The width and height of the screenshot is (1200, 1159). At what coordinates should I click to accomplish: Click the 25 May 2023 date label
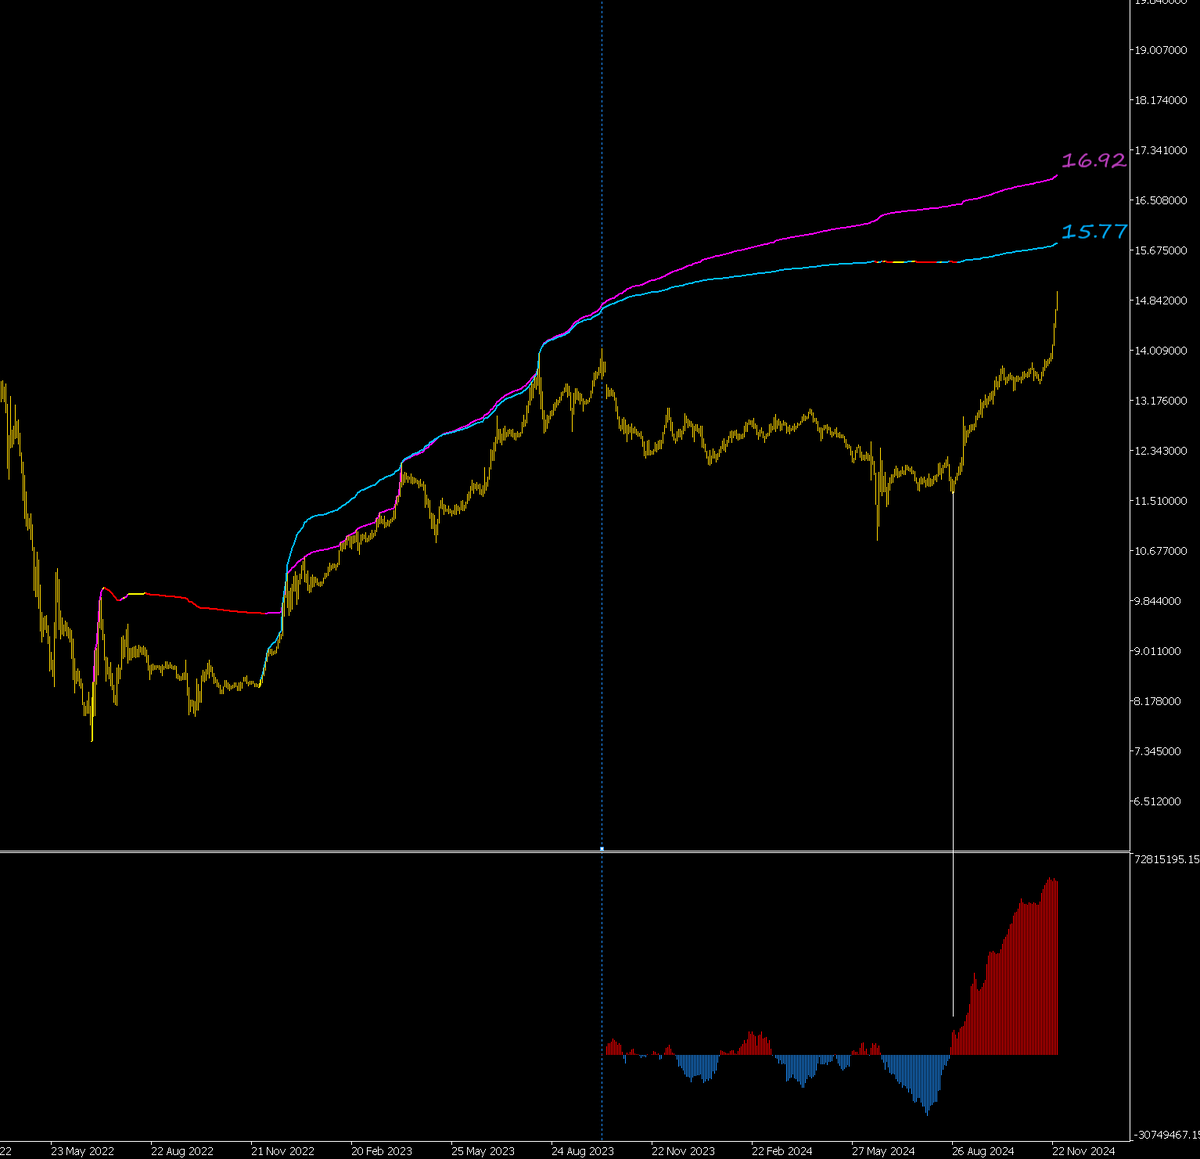[x=483, y=1151]
